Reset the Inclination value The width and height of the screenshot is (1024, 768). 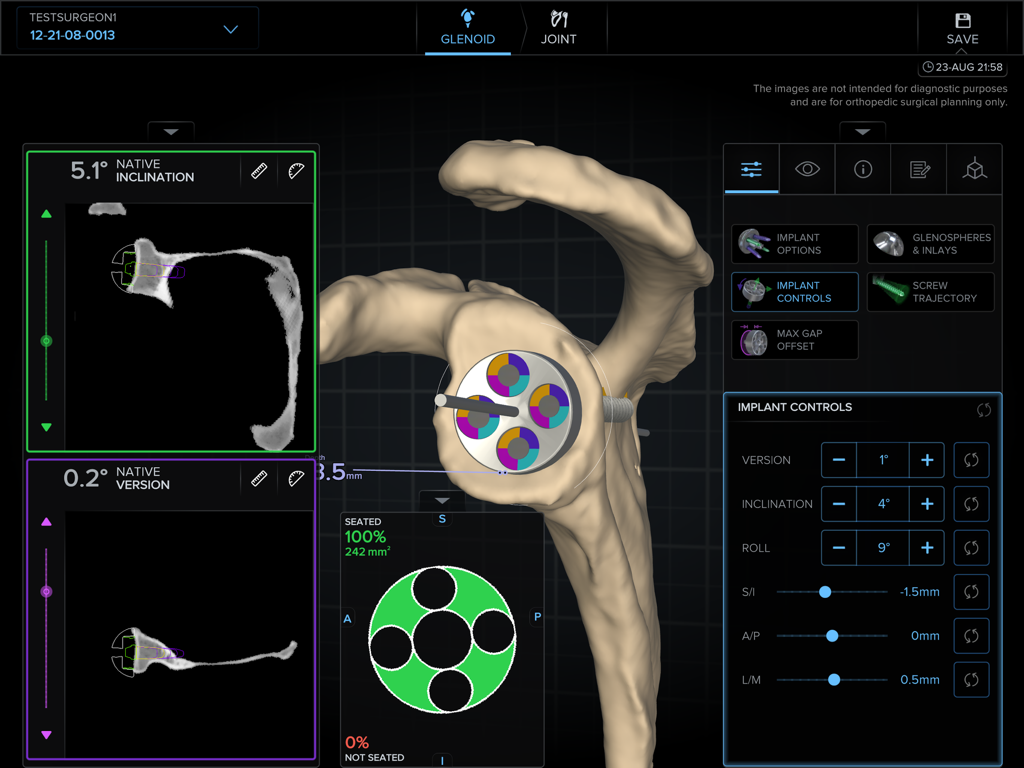(971, 503)
